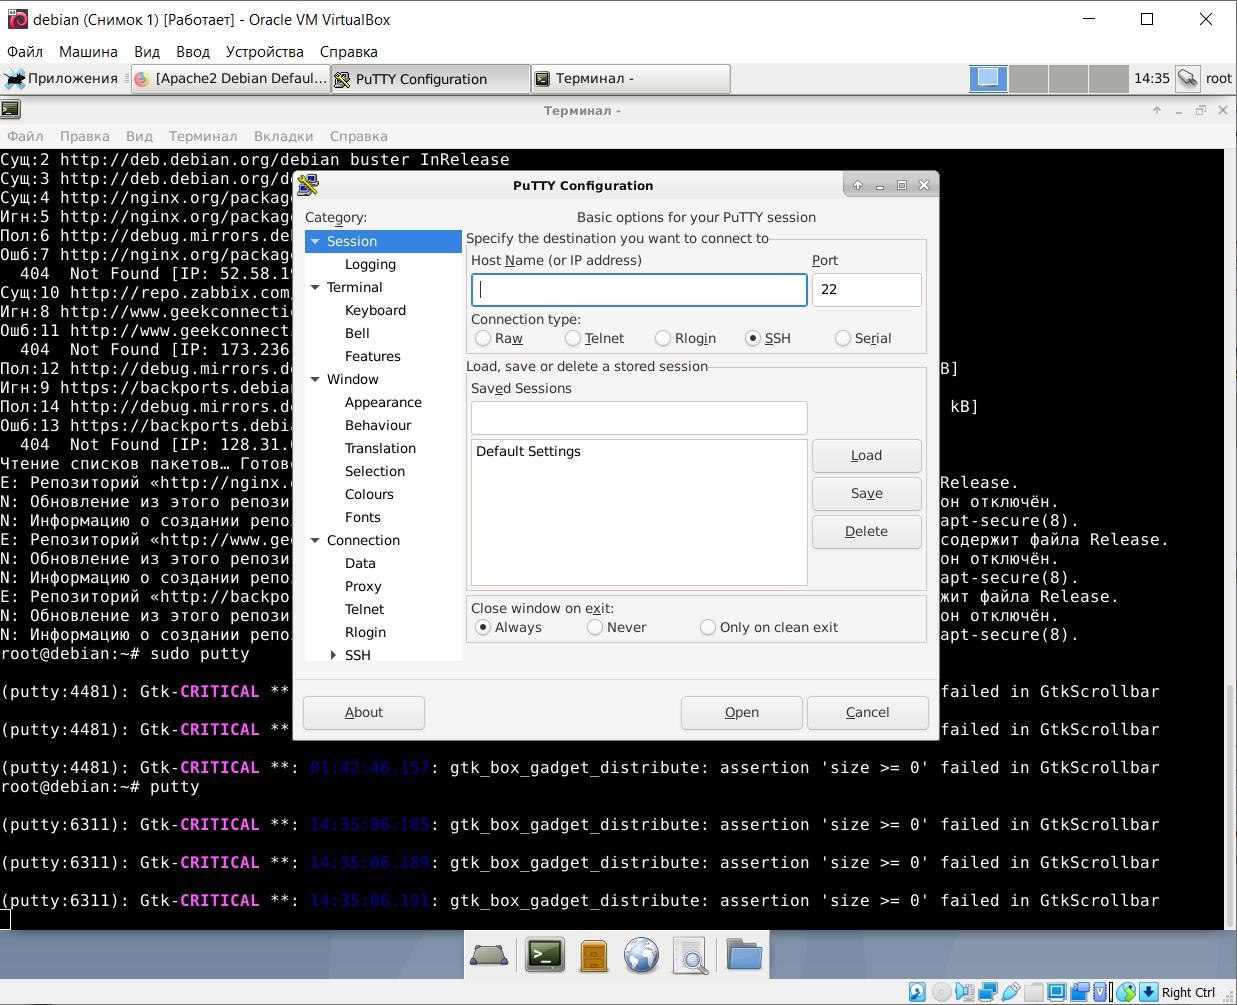Open the file manager cabinet icon in dock
The width and height of the screenshot is (1237, 1005).
[593, 955]
